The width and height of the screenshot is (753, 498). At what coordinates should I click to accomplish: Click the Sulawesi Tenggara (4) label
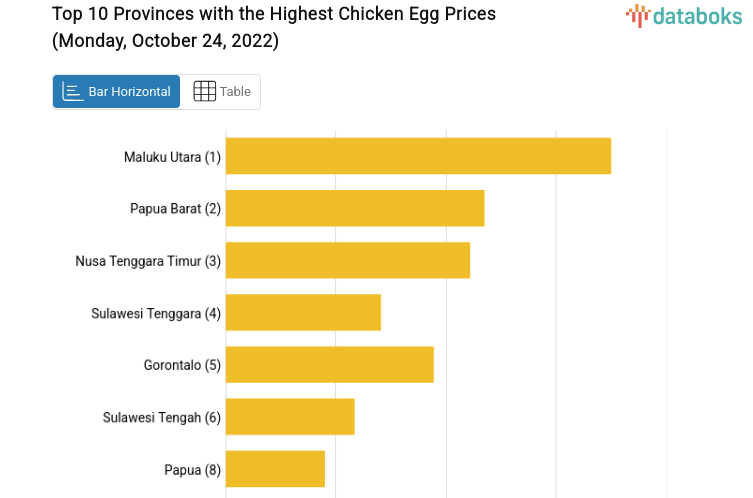pos(156,313)
